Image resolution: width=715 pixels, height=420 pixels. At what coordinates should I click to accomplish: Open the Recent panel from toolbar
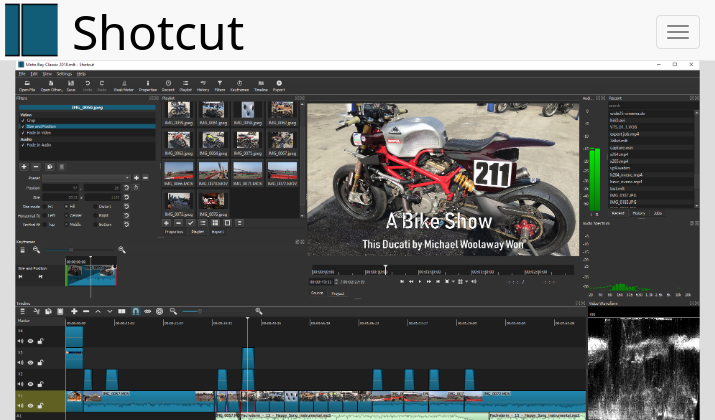(168, 85)
